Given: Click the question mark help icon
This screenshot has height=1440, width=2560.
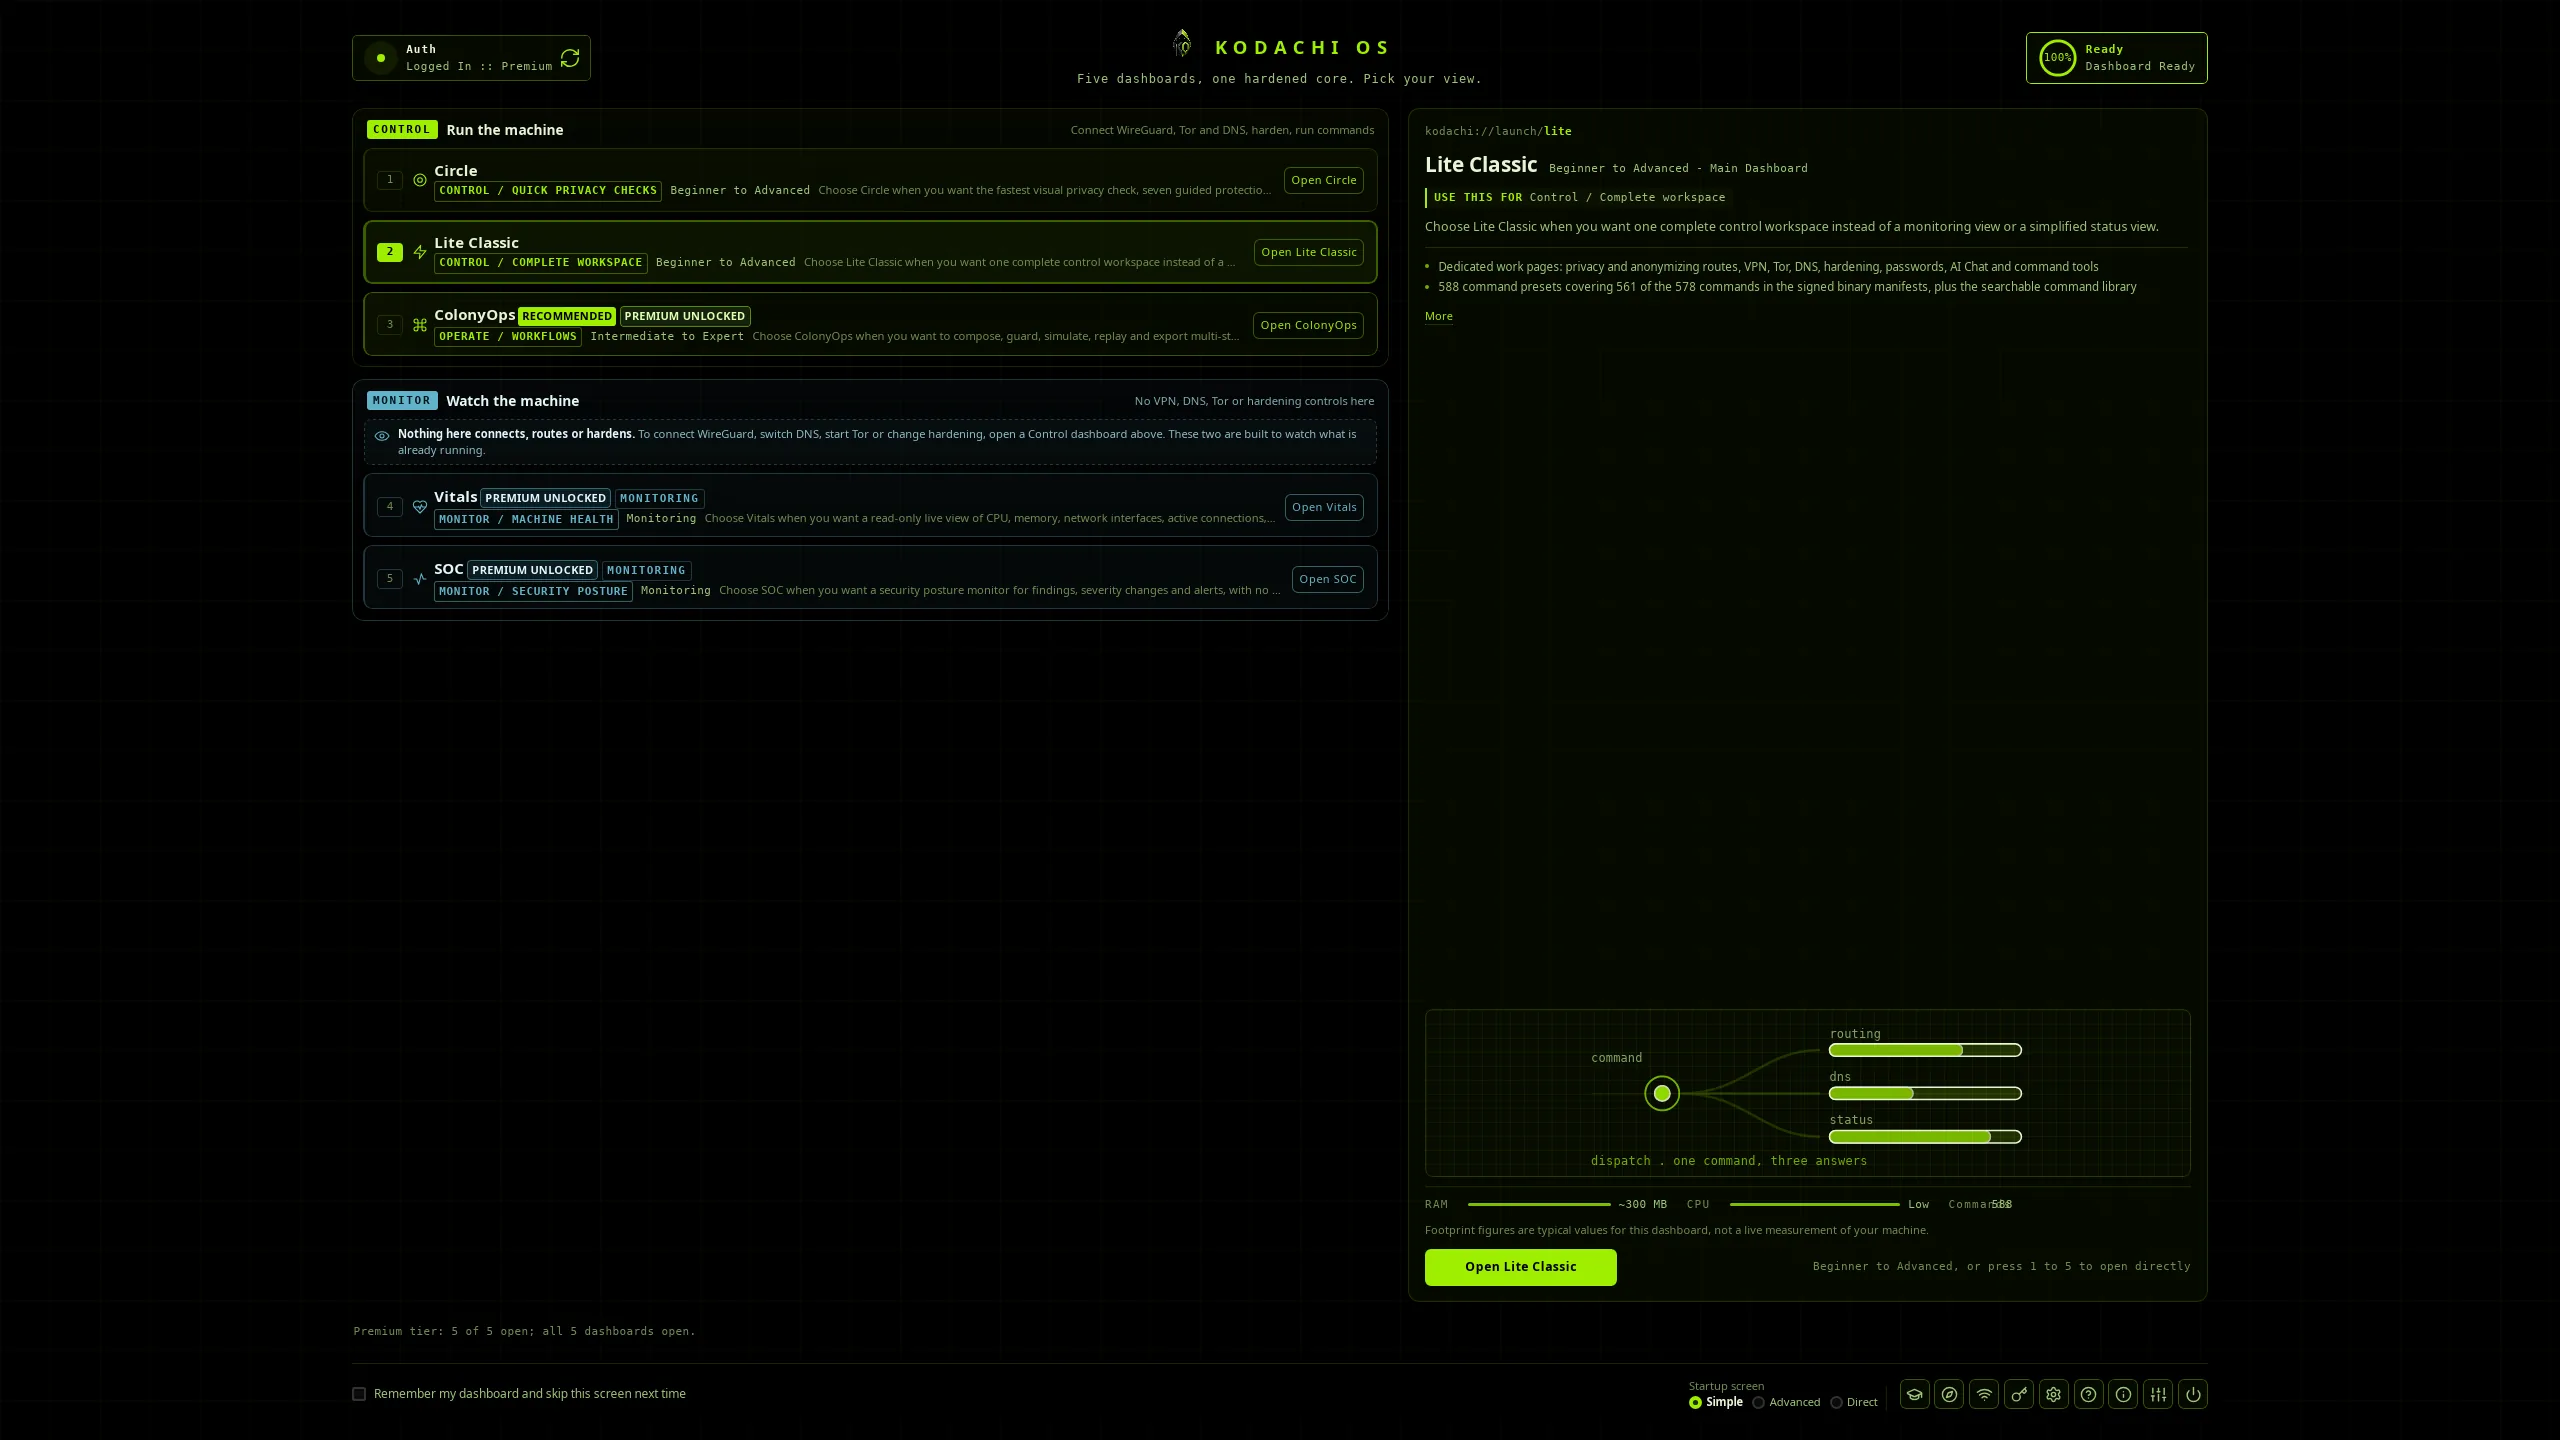Looking at the screenshot, I should click(2089, 1394).
